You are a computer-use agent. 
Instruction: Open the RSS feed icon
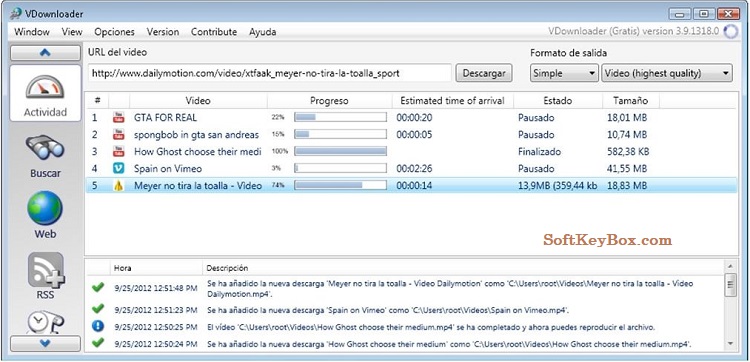coord(46,270)
